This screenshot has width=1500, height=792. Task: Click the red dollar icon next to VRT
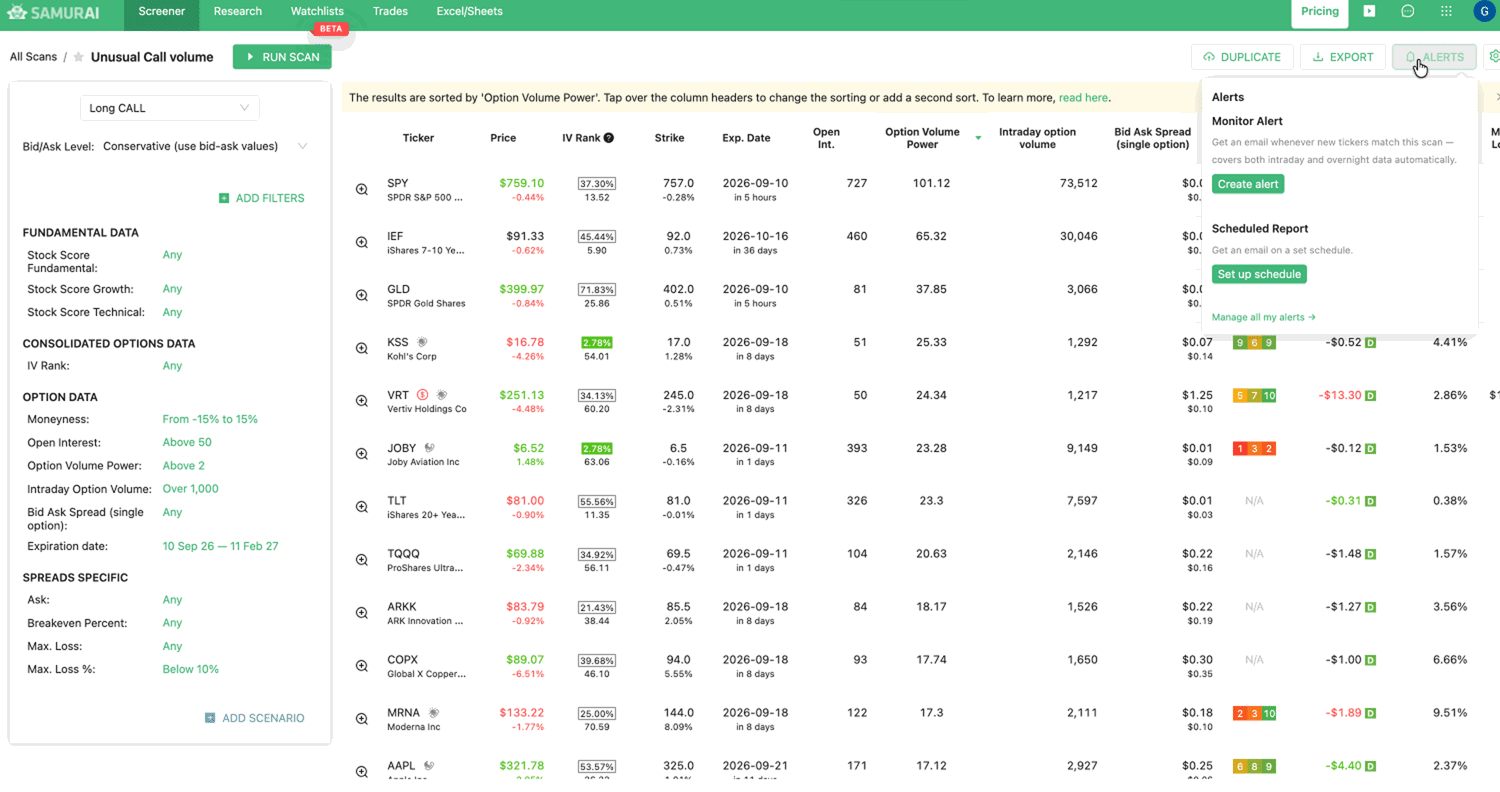coord(423,394)
